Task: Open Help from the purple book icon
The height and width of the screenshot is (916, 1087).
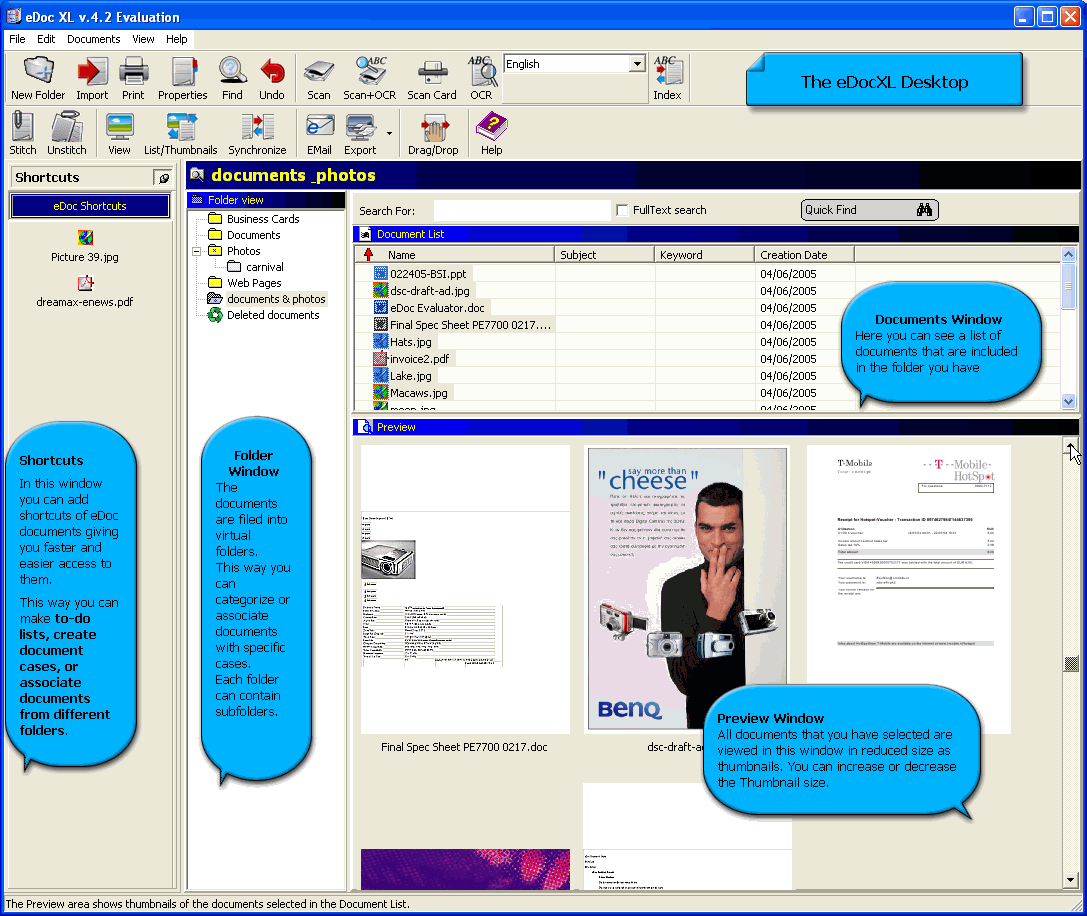Action: coord(492,134)
